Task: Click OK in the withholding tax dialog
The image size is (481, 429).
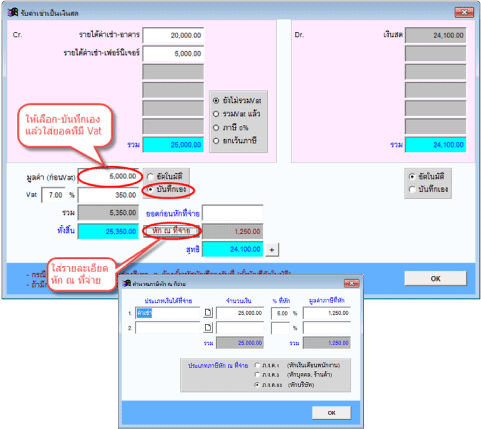Action: [331, 413]
